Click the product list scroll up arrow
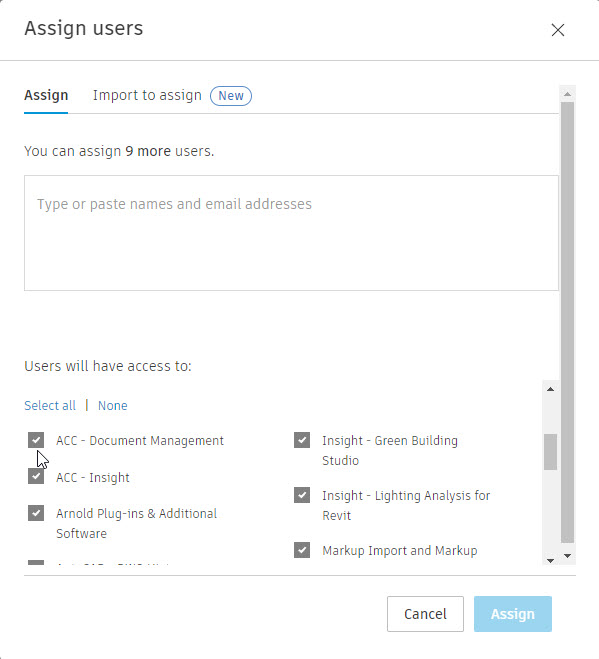 tap(550, 389)
